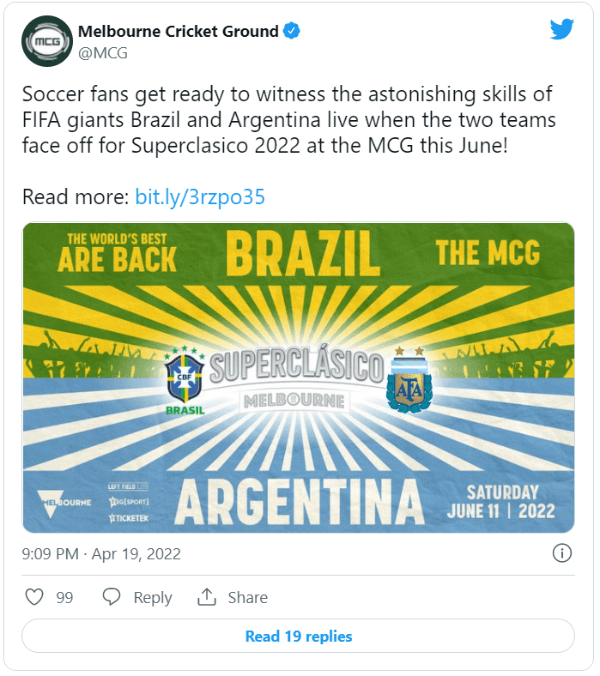Screen dimensions: 600x676
Task: Click the blue verified badge
Action: (291, 31)
